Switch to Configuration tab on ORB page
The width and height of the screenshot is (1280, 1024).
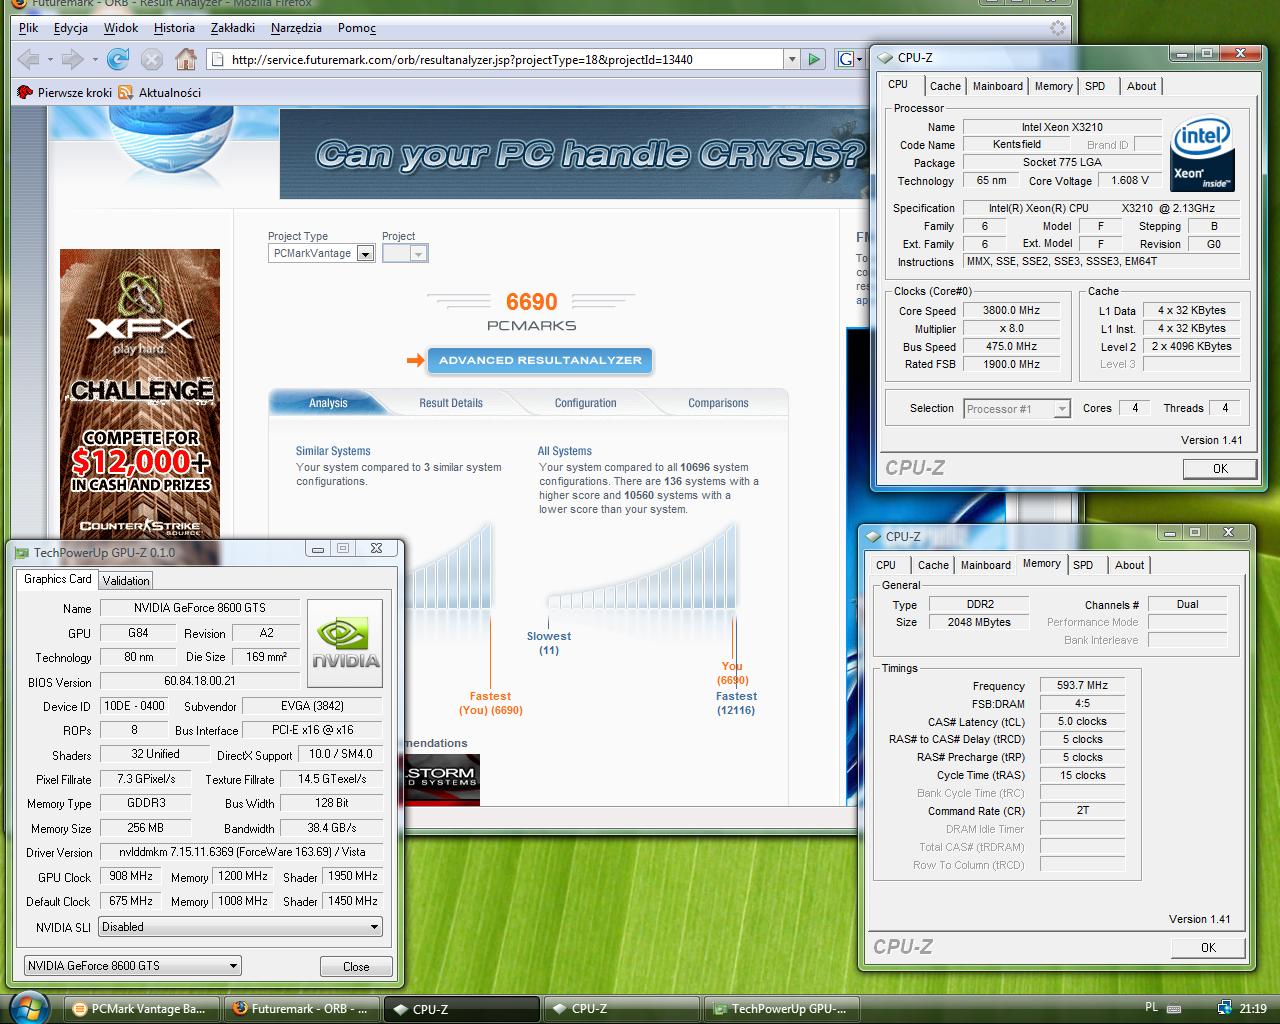coord(586,403)
